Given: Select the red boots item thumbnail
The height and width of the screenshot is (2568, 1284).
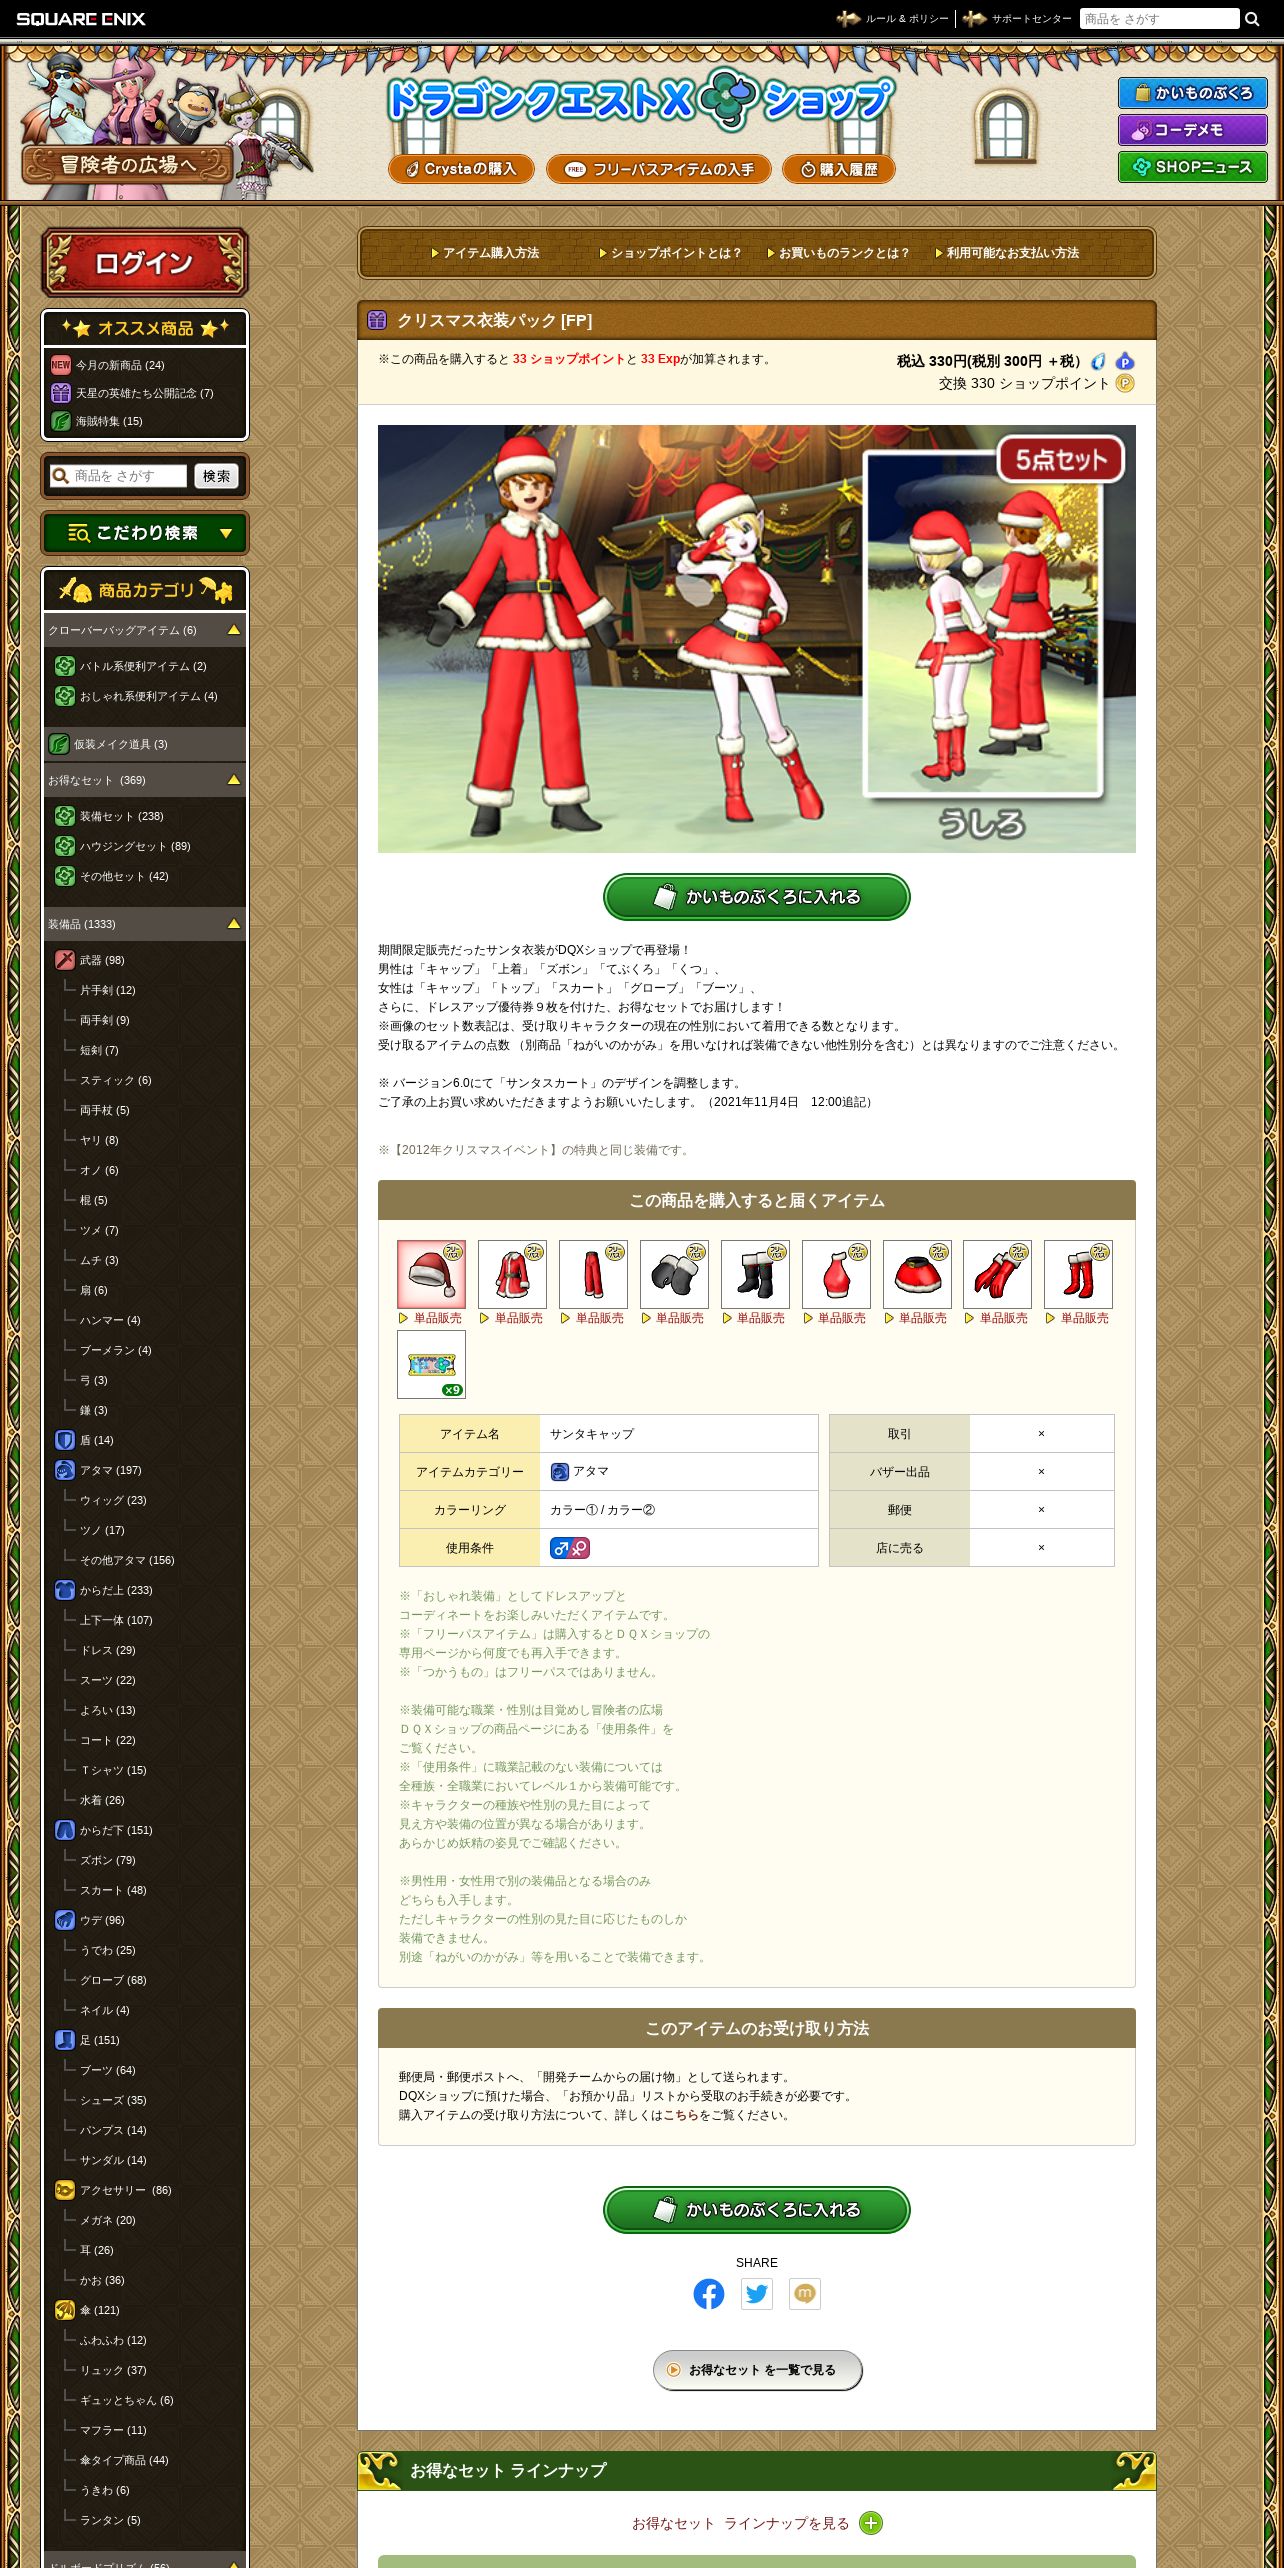Looking at the screenshot, I should 1078,1274.
